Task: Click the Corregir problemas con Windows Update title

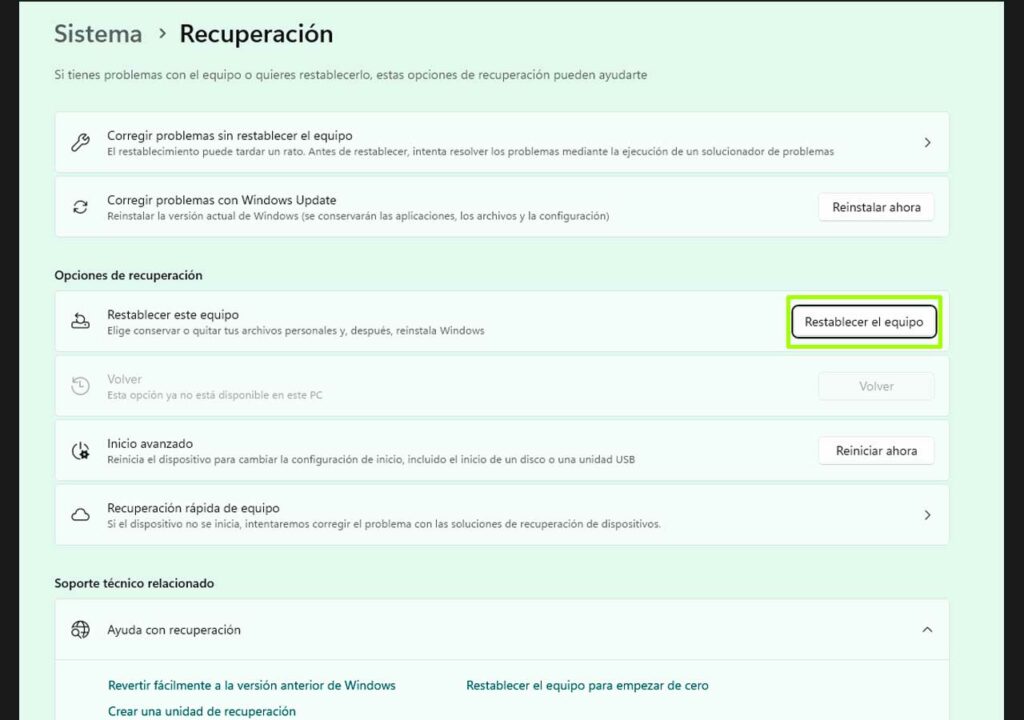Action: point(221,200)
